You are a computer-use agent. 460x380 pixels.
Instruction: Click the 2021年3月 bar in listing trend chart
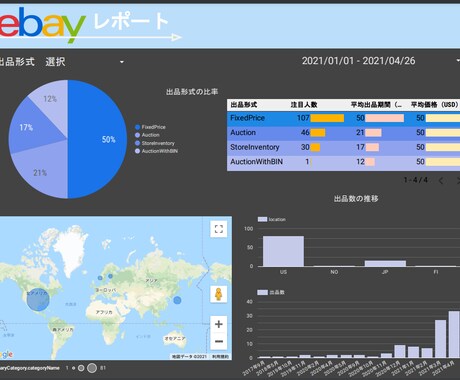click(440, 339)
